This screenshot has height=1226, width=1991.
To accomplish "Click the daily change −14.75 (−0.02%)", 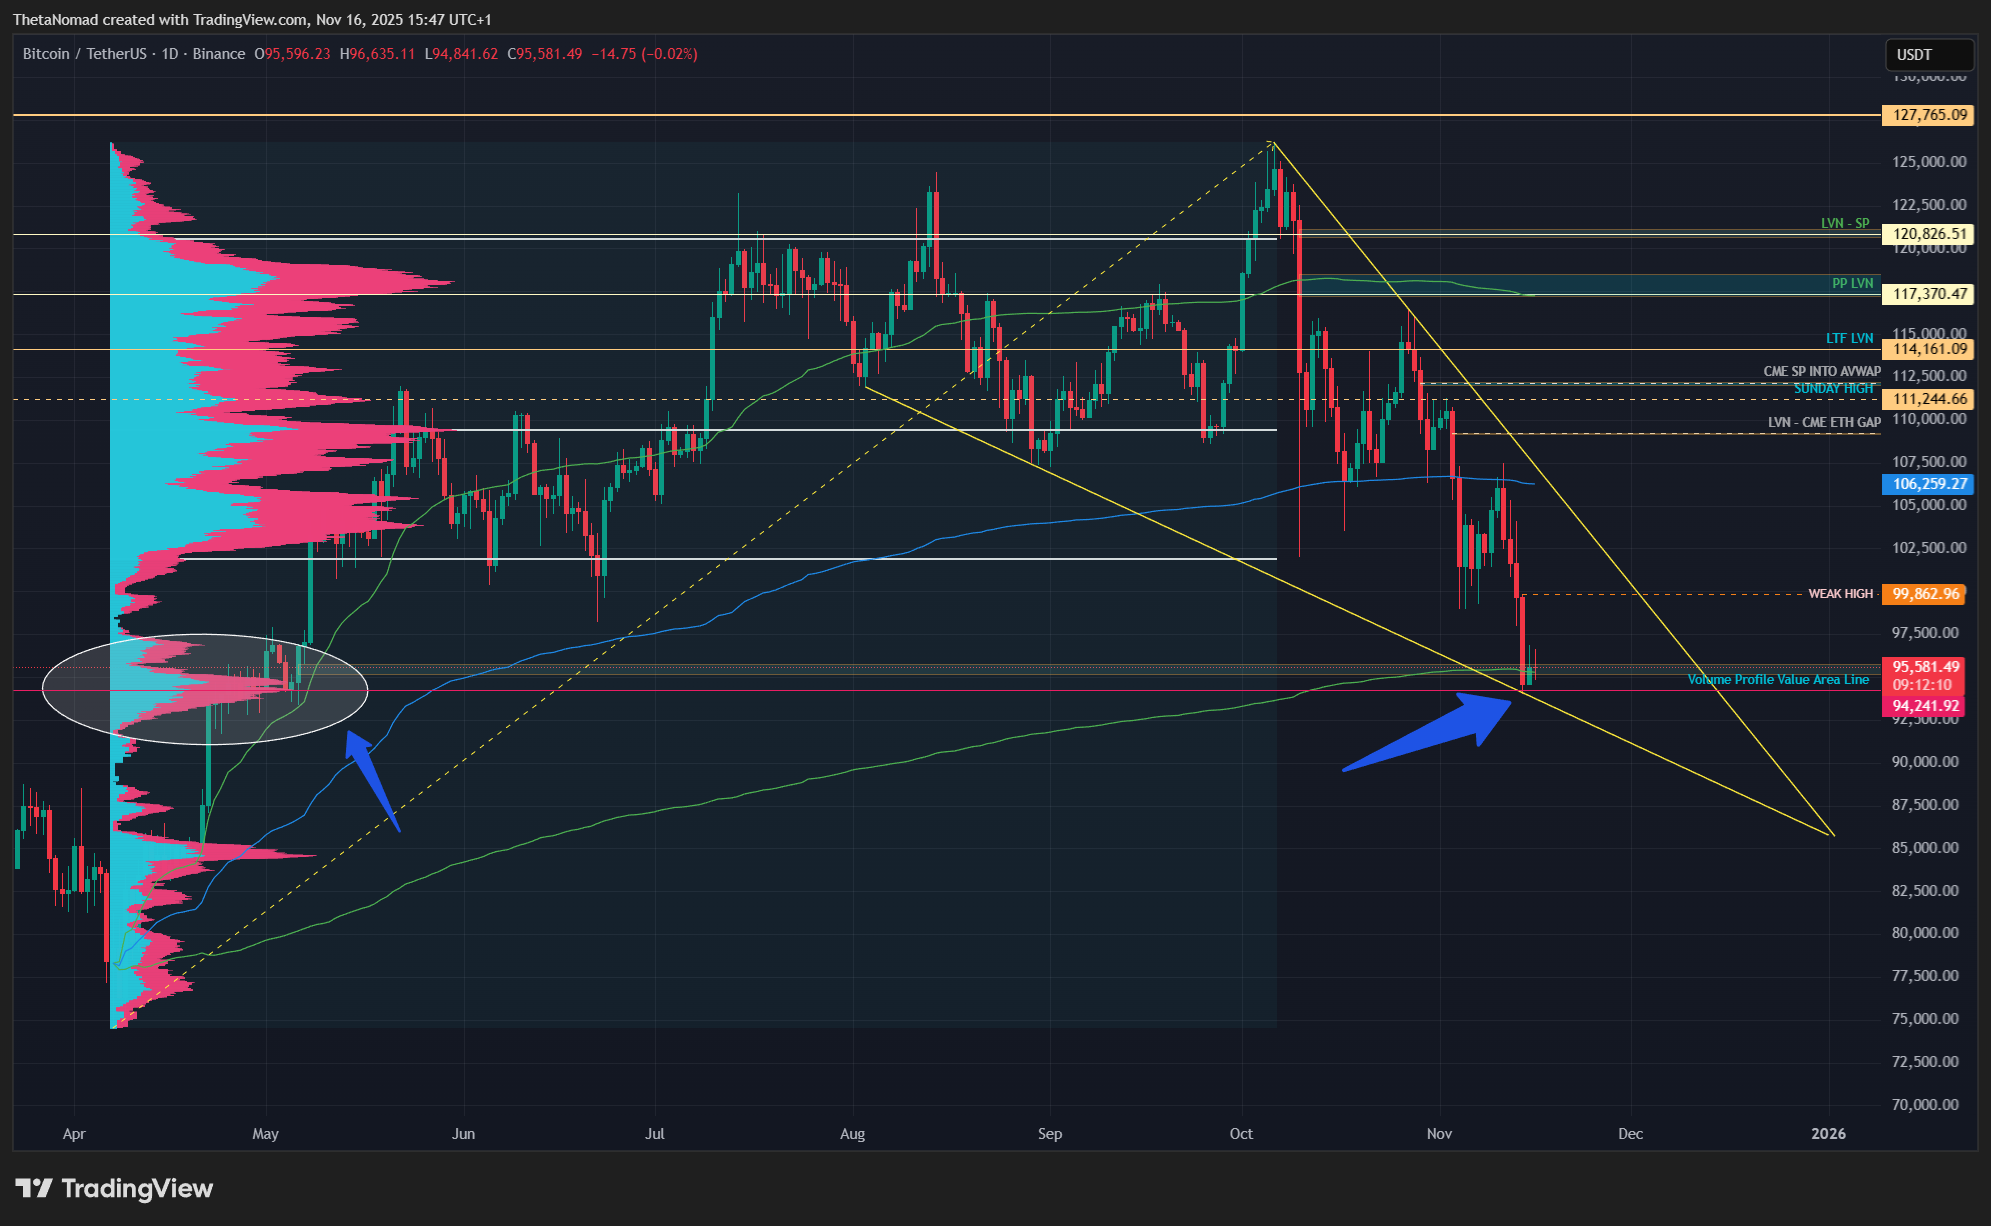I will [644, 54].
